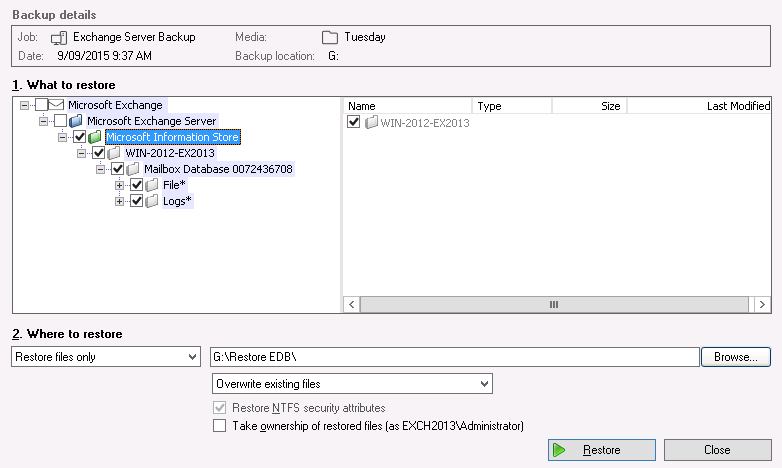Sort by the Size column header
The image size is (782, 468).
point(589,106)
